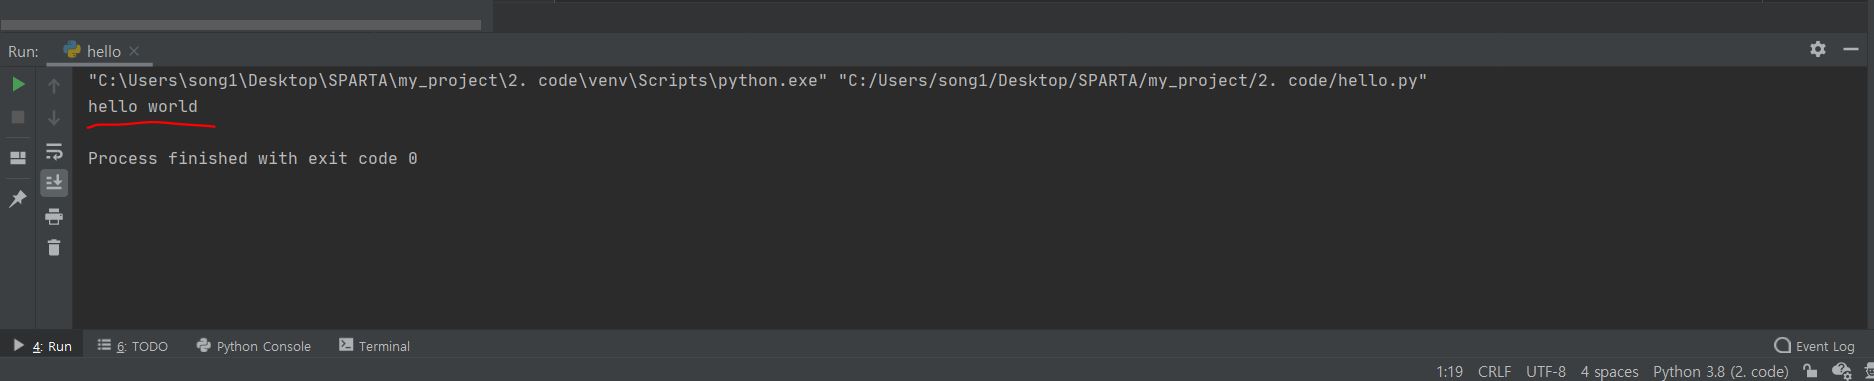Open the 6: TODO tool window
This screenshot has width=1874, height=381.
(x=133, y=346)
